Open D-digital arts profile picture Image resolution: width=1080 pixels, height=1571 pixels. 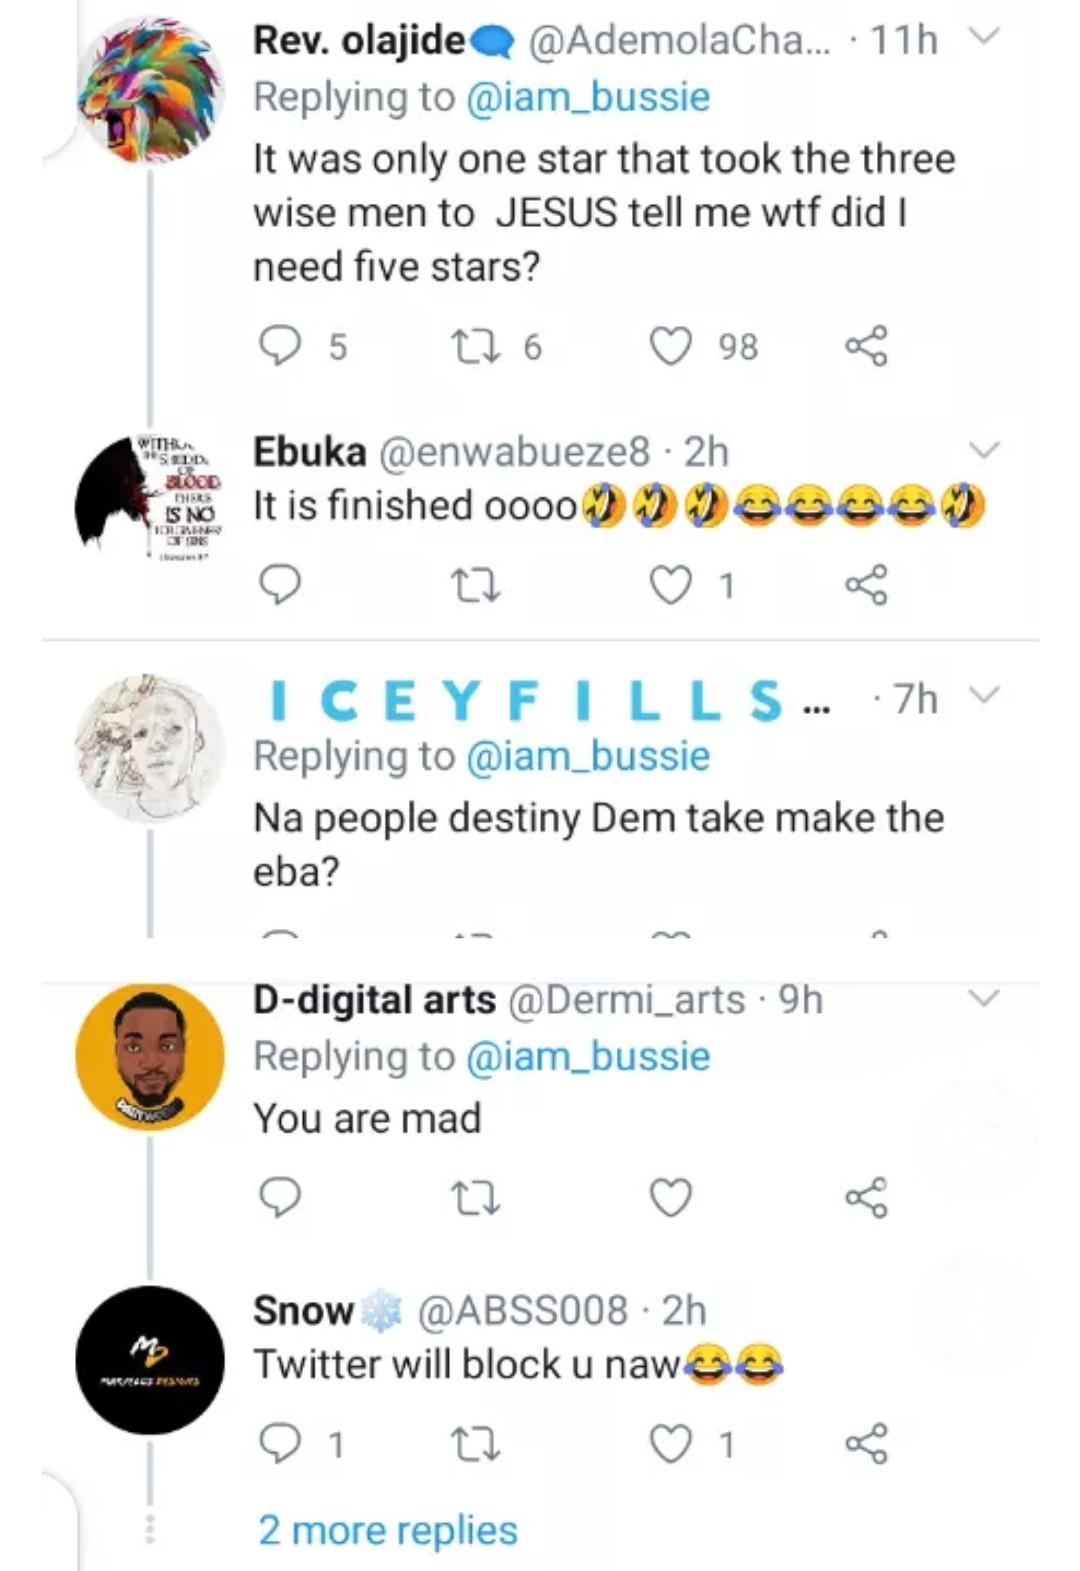(x=150, y=1057)
